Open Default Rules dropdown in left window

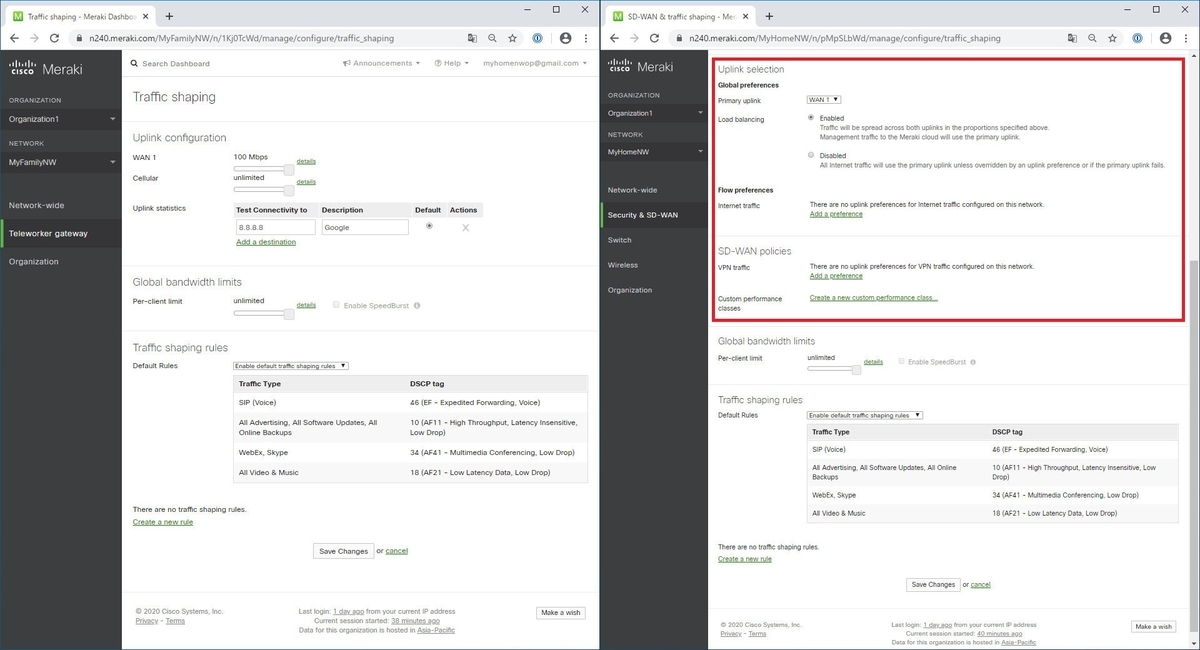(291, 366)
